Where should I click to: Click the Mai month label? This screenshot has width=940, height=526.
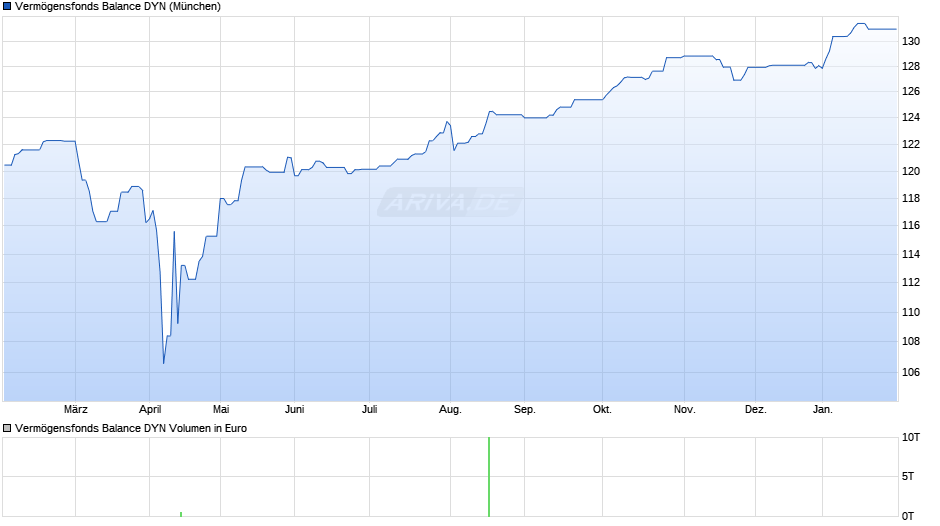[221, 410]
